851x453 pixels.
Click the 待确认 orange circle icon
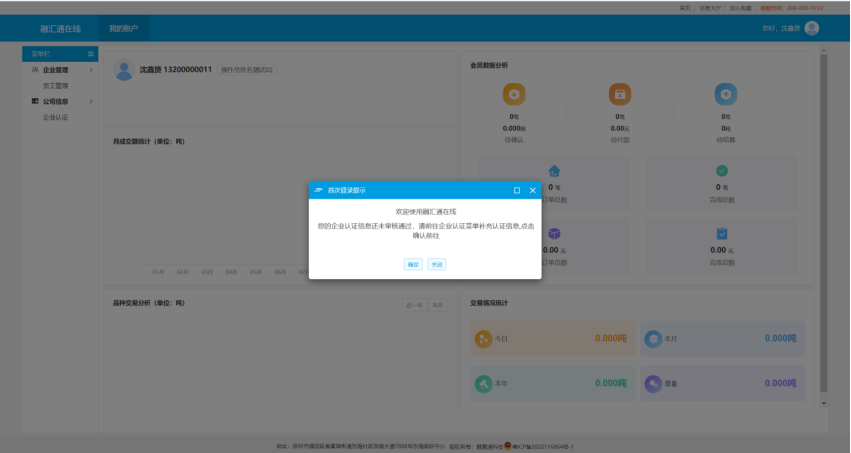[x=514, y=94]
